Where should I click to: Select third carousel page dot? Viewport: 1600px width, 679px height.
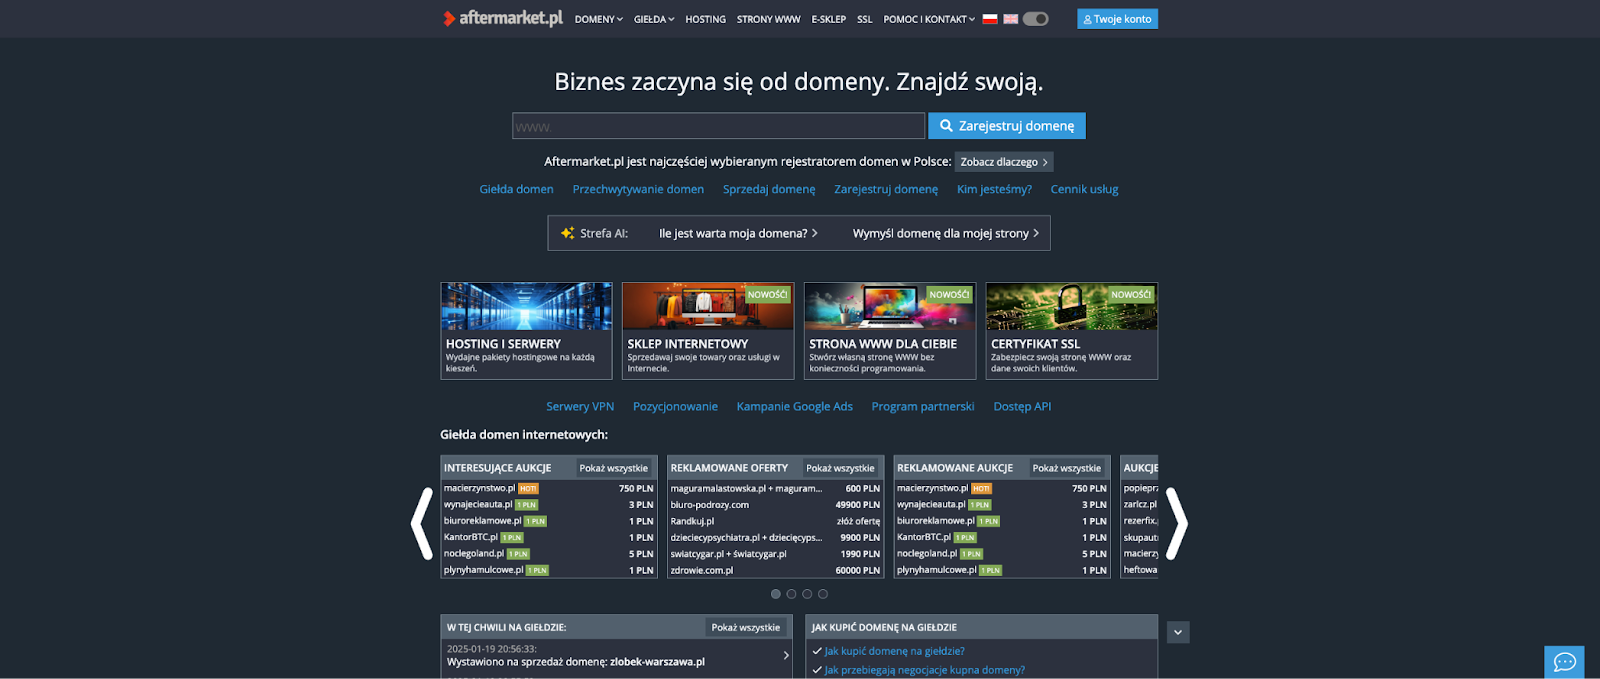click(x=807, y=594)
